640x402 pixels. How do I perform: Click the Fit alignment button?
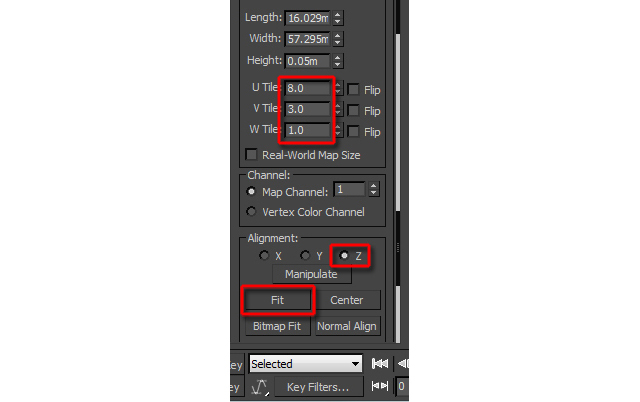click(x=277, y=300)
